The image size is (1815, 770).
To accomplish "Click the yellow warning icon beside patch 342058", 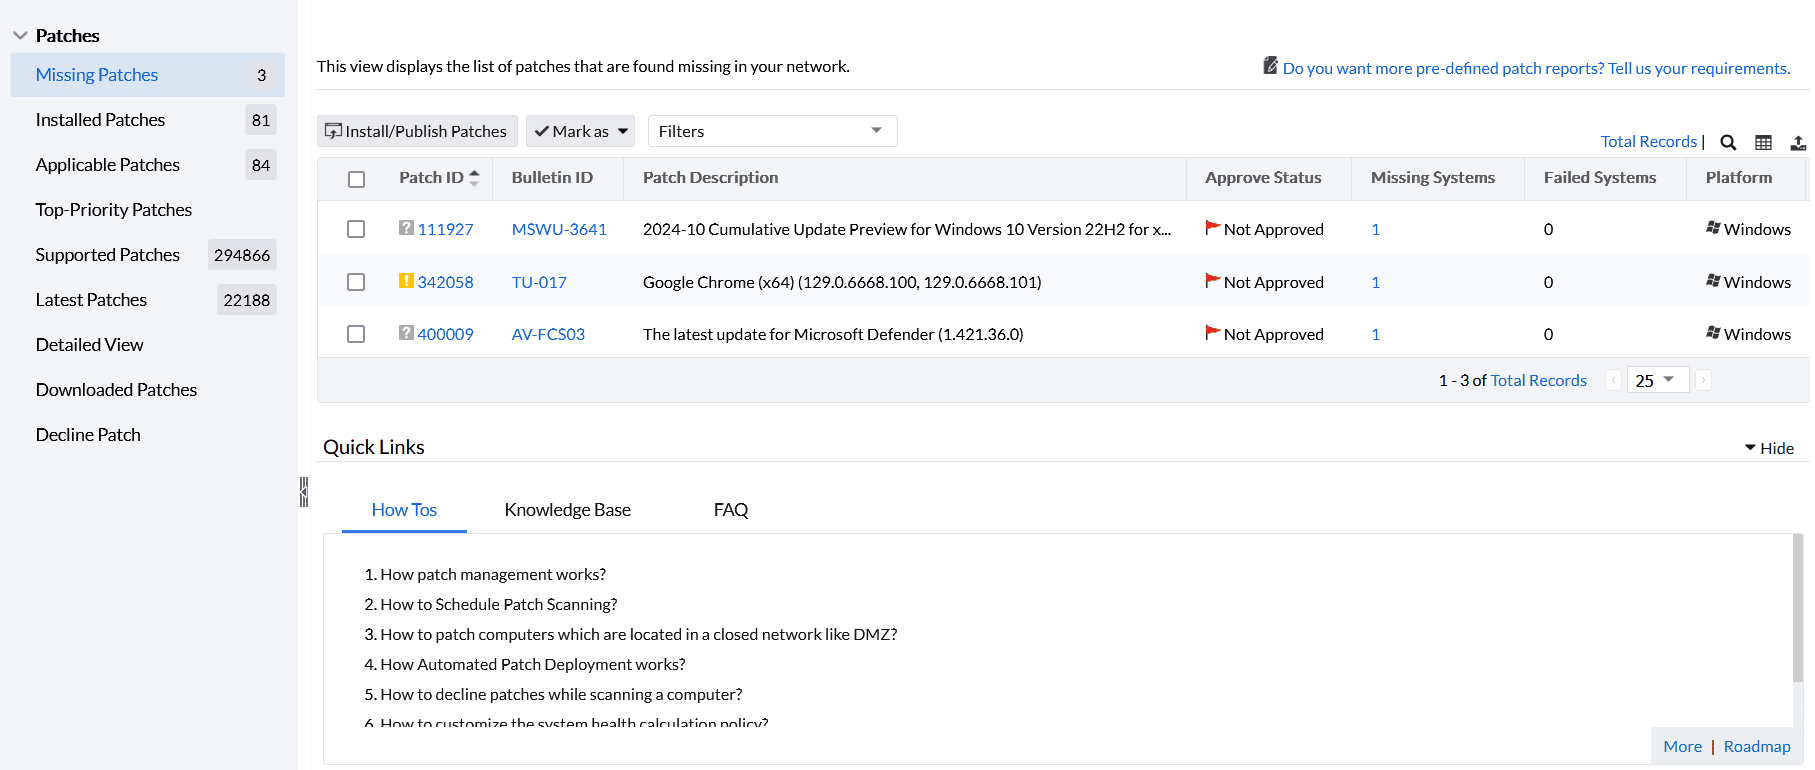I will tap(406, 281).
